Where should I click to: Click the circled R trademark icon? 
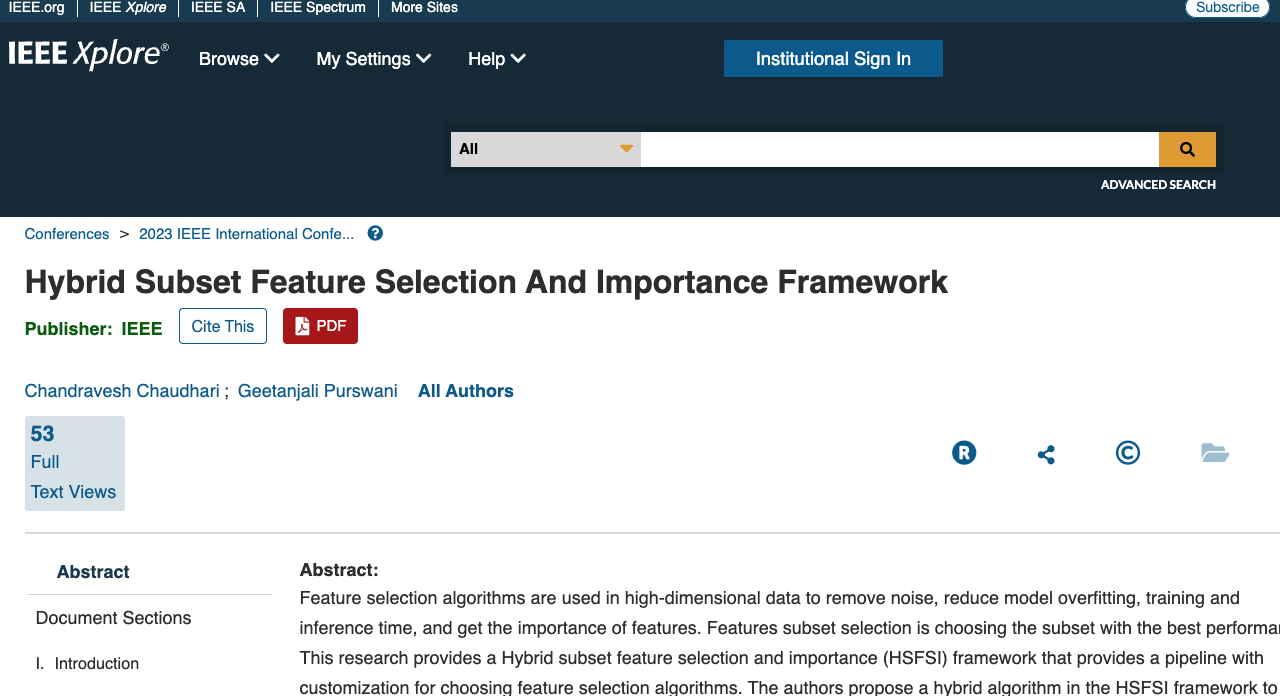pos(963,452)
